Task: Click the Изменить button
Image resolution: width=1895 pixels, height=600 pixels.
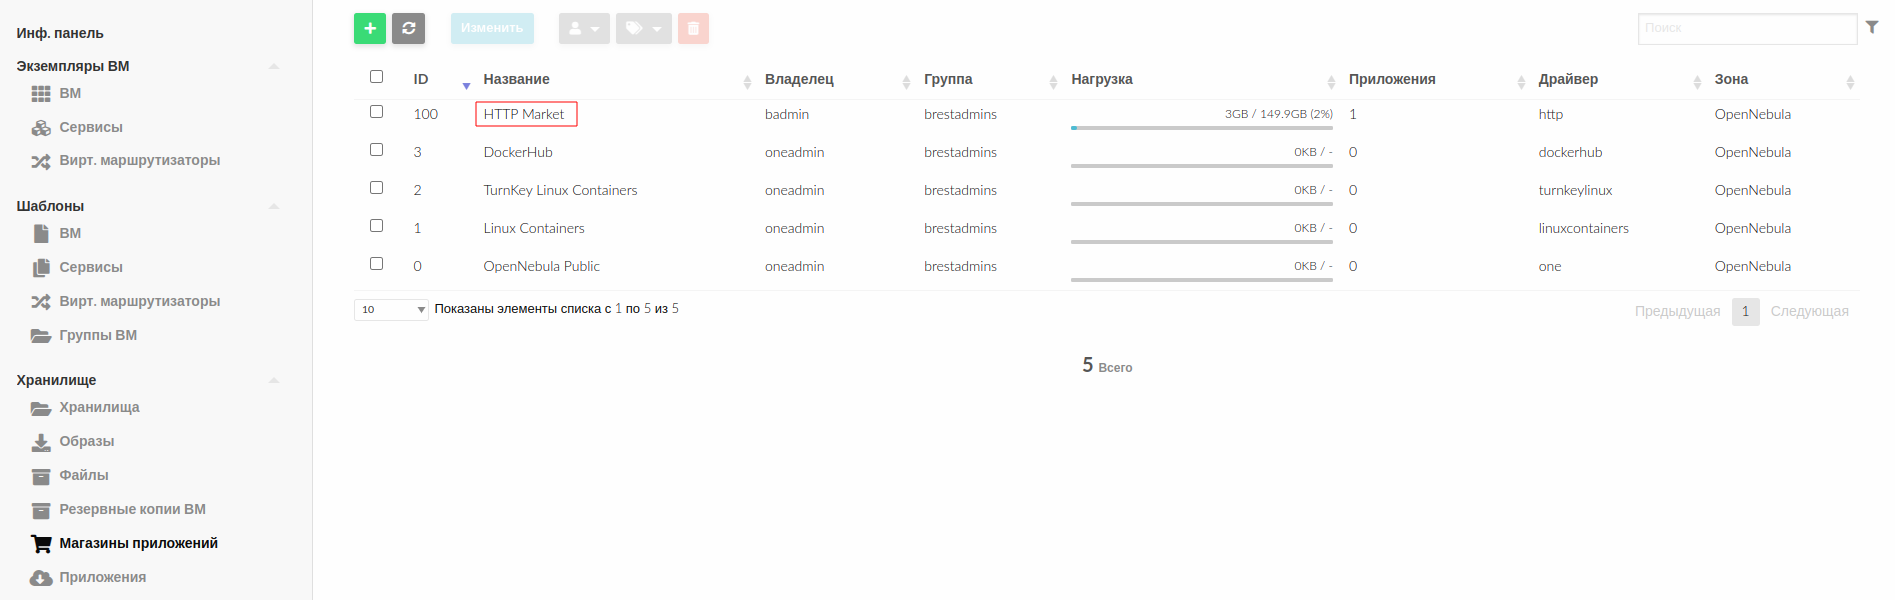Action: (x=492, y=29)
